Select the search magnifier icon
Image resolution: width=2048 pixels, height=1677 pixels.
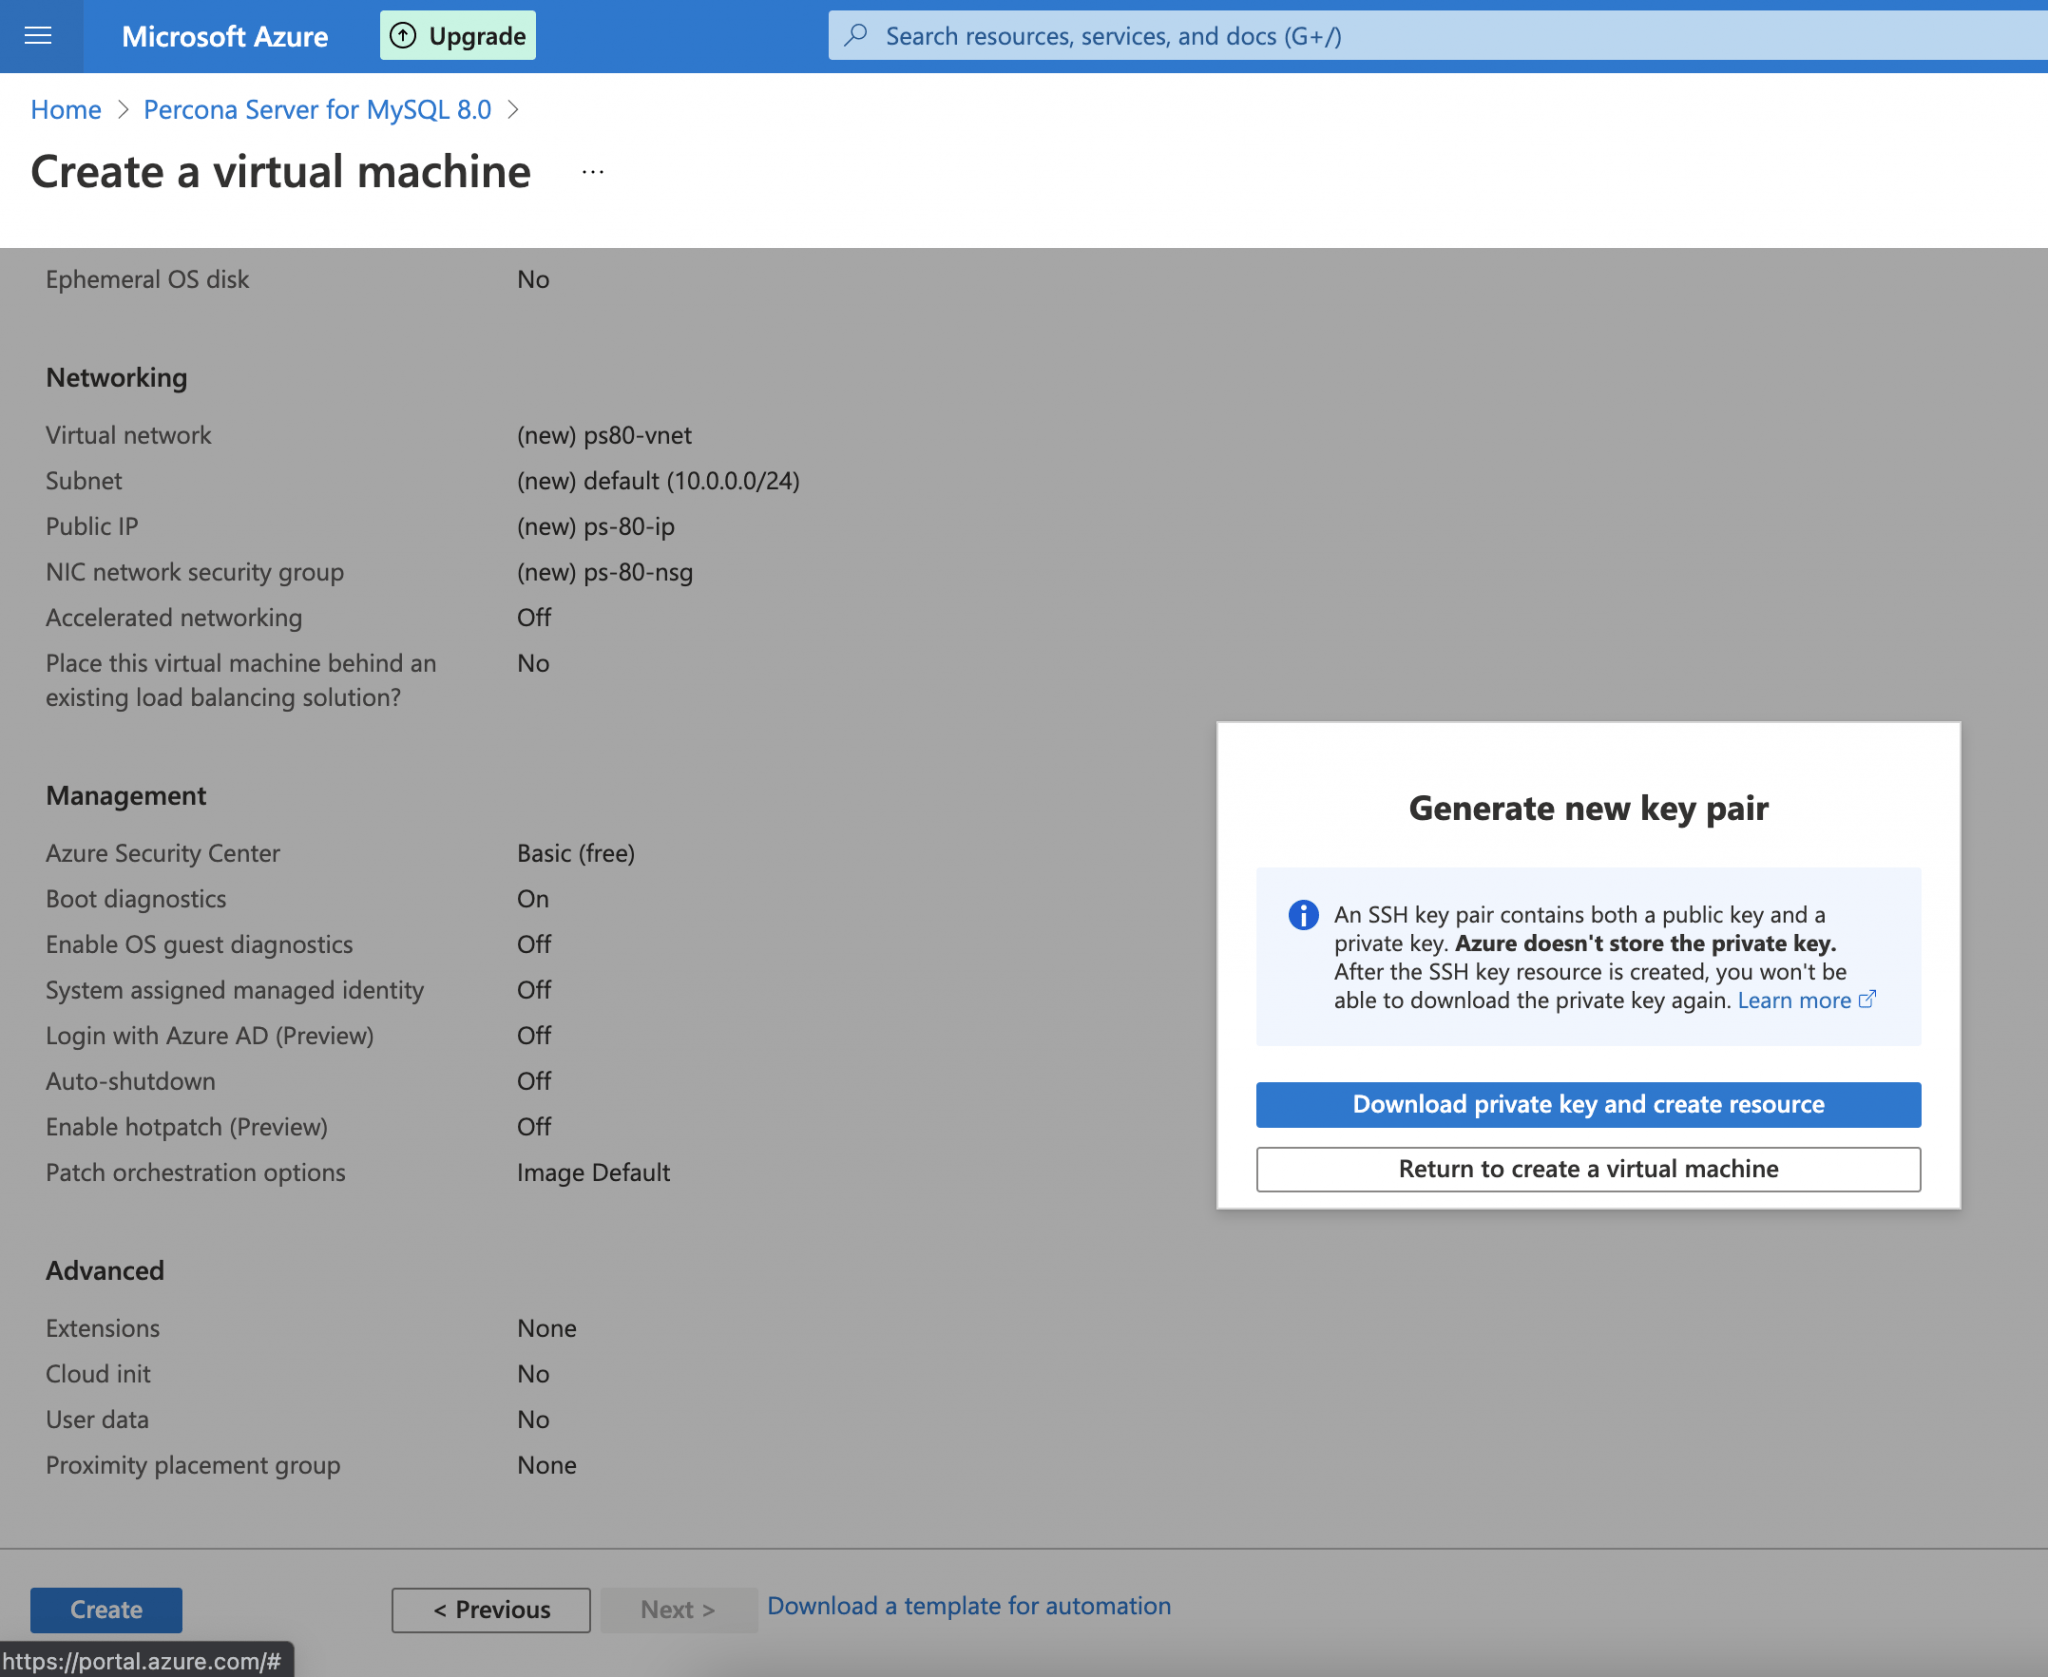coord(855,35)
